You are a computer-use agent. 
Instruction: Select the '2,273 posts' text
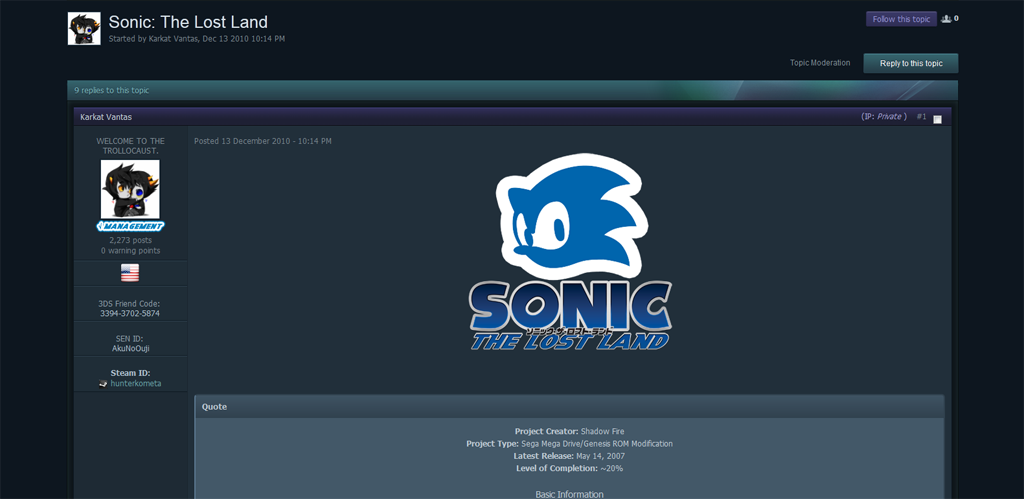click(x=131, y=240)
